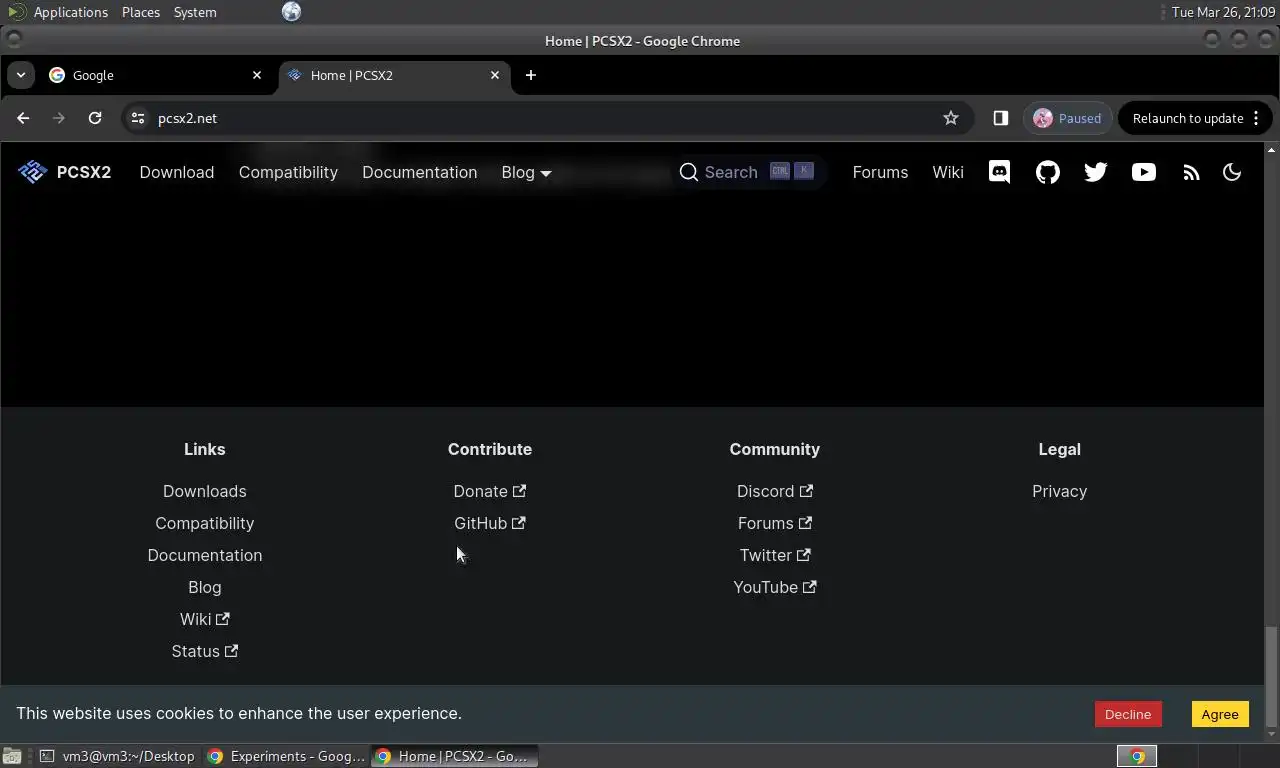Reload the pcsx2.net page
The width and height of the screenshot is (1280, 768).
[95, 118]
